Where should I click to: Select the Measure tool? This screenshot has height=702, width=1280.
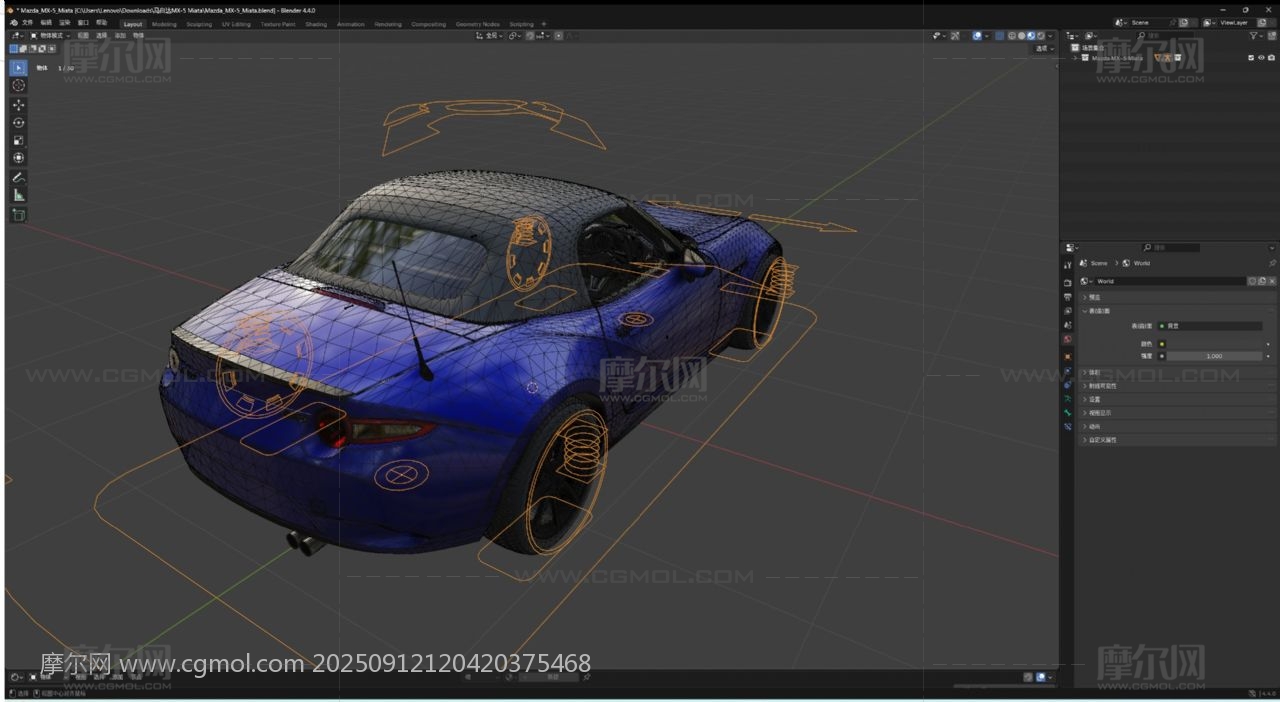point(18,195)
